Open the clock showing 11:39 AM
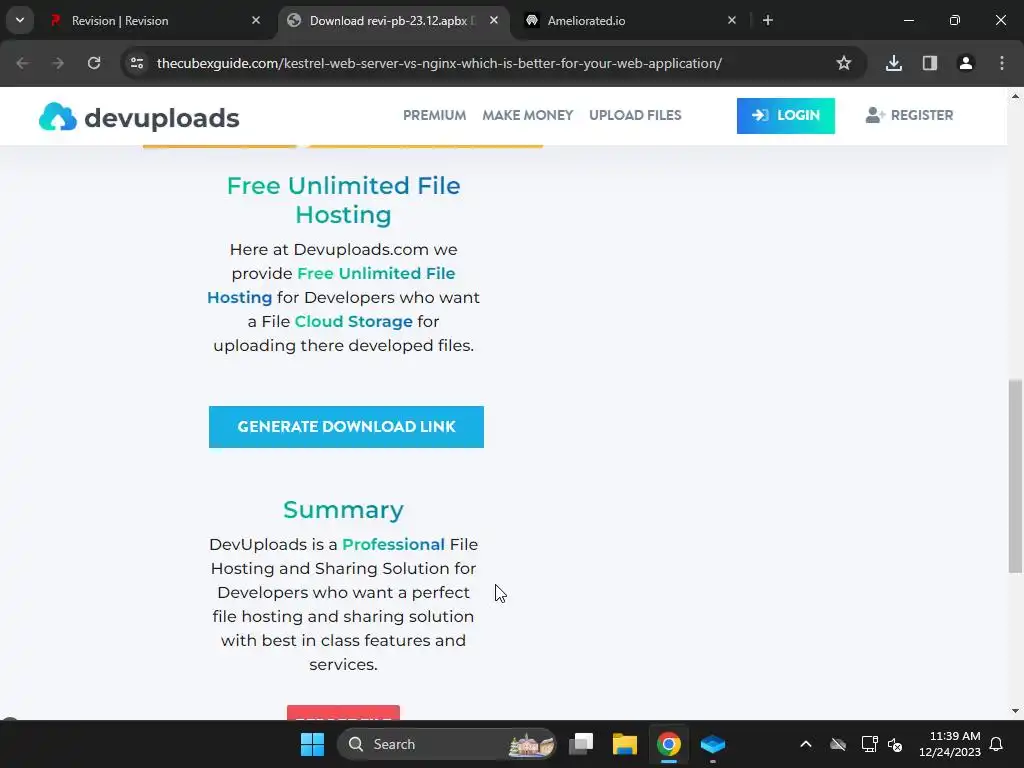1024x768 pixels. [x=950, y=744]
